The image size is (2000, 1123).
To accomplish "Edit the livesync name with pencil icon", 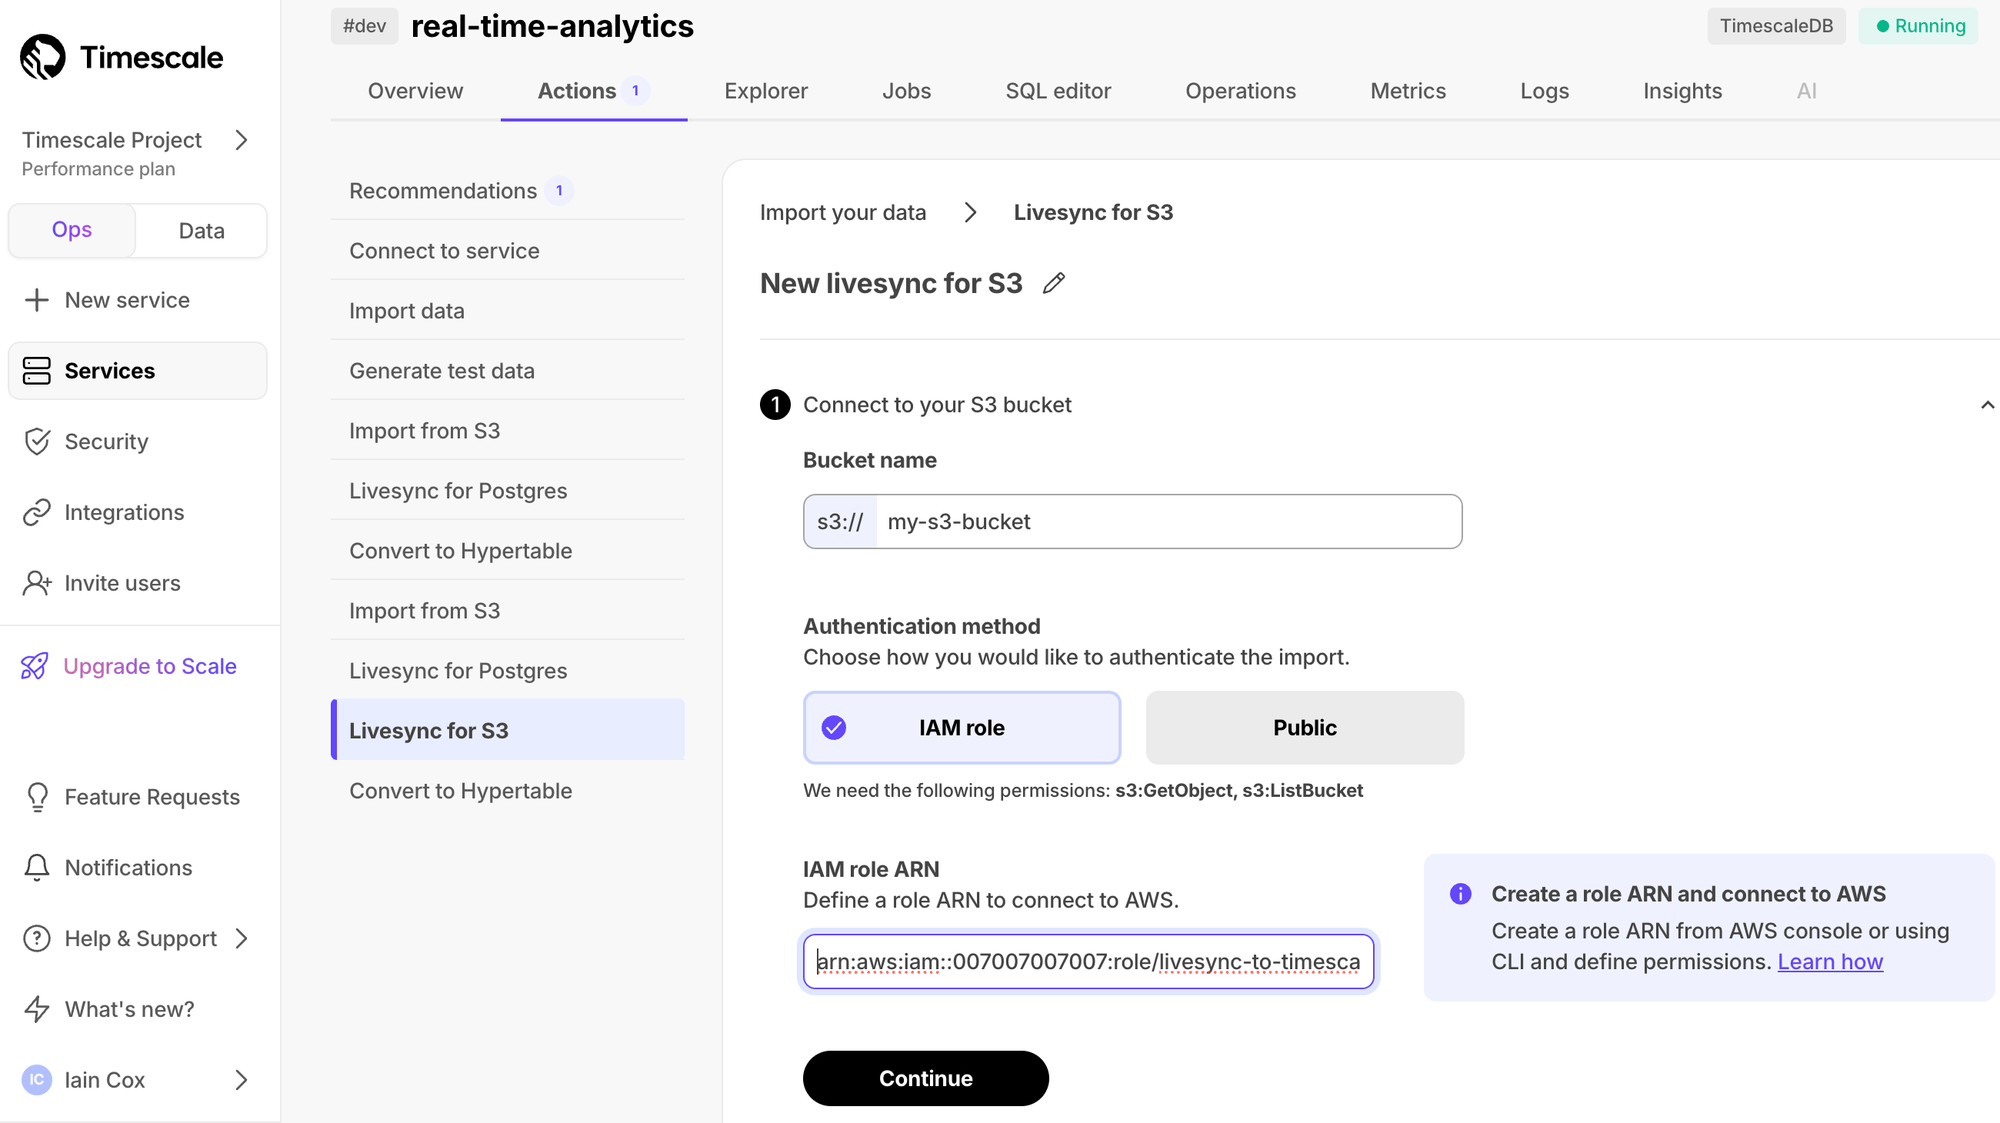I will click(x=1054, y=284).
